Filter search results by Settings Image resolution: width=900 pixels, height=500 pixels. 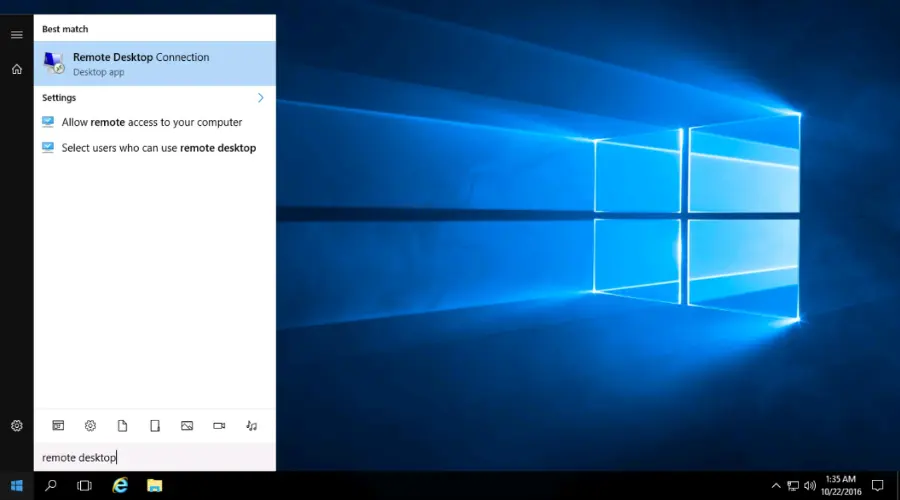(90, 426)
